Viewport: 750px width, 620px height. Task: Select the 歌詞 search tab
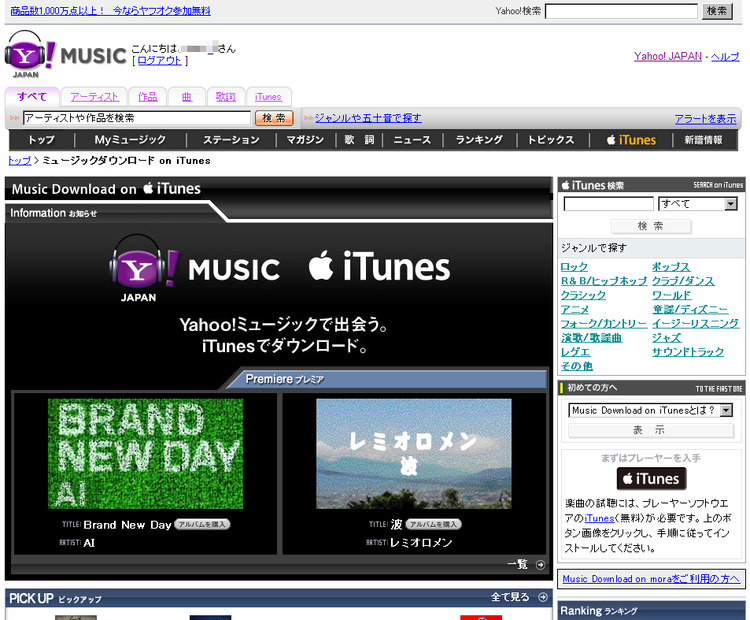(x=226, y=97)
